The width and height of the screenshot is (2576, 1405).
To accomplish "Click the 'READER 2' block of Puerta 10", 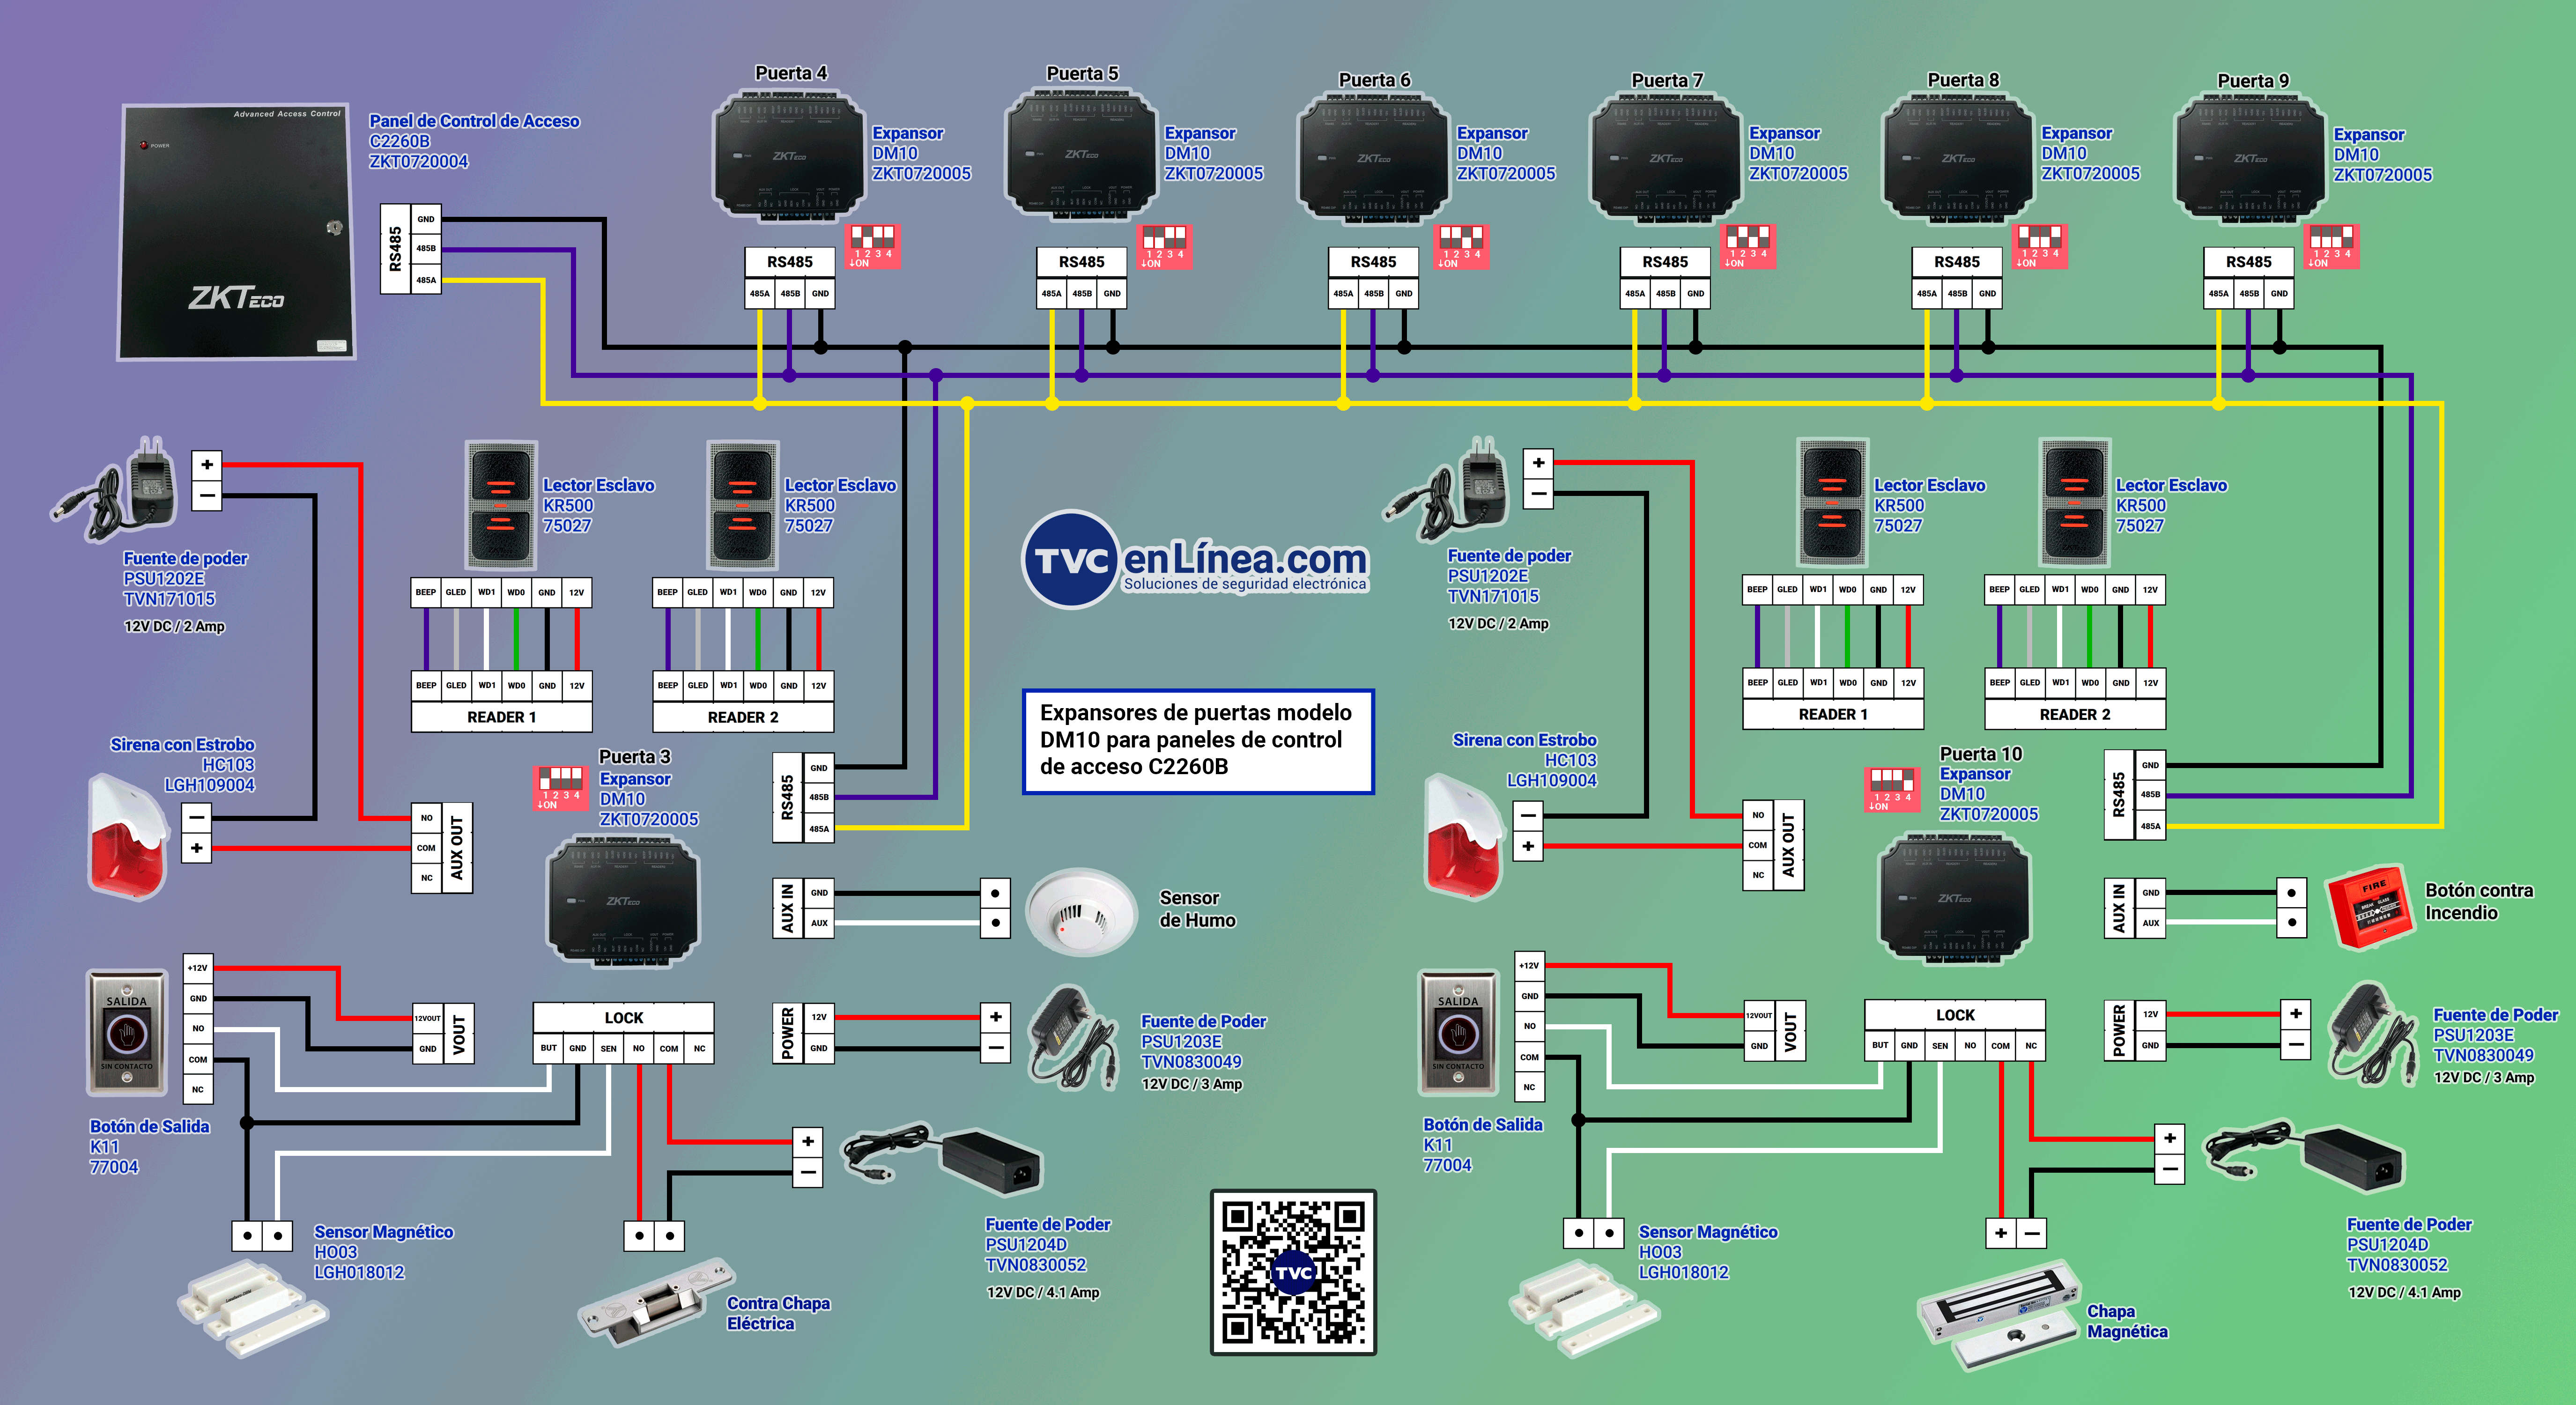I will (2075, 714).
